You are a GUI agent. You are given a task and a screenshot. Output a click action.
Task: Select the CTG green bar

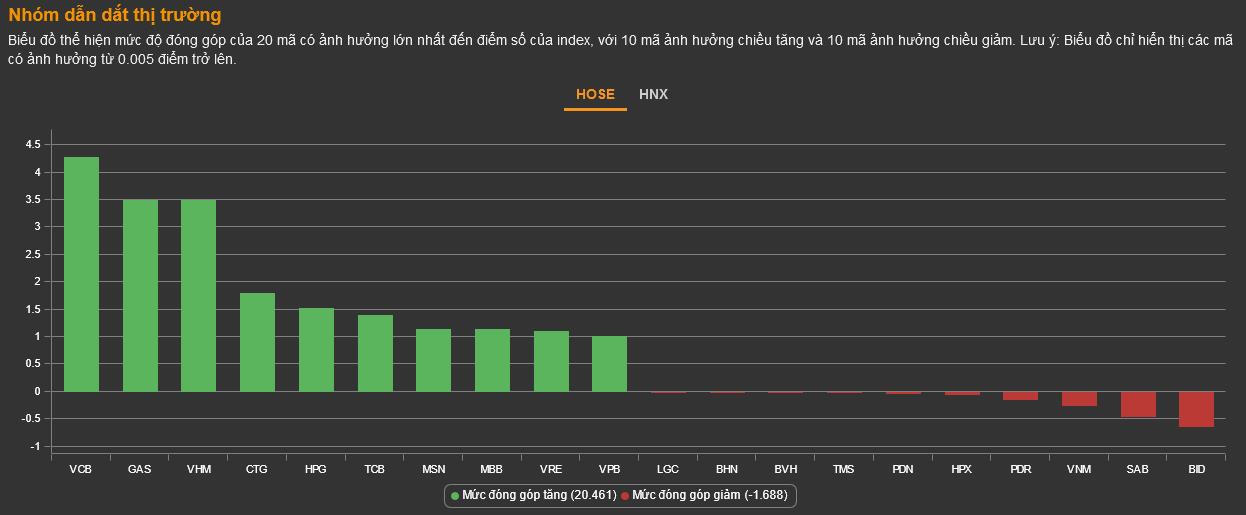coord(257,342)
